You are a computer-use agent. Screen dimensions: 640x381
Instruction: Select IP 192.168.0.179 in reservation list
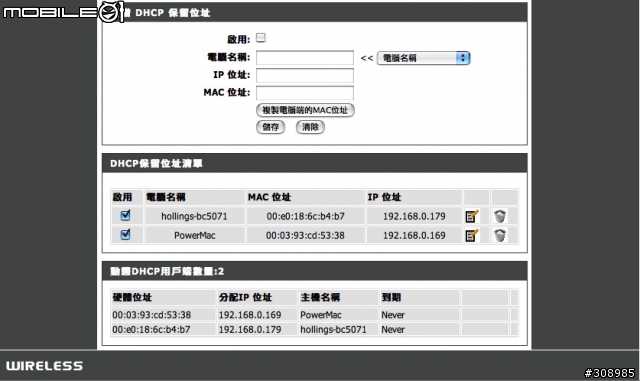tap(414, 216)
